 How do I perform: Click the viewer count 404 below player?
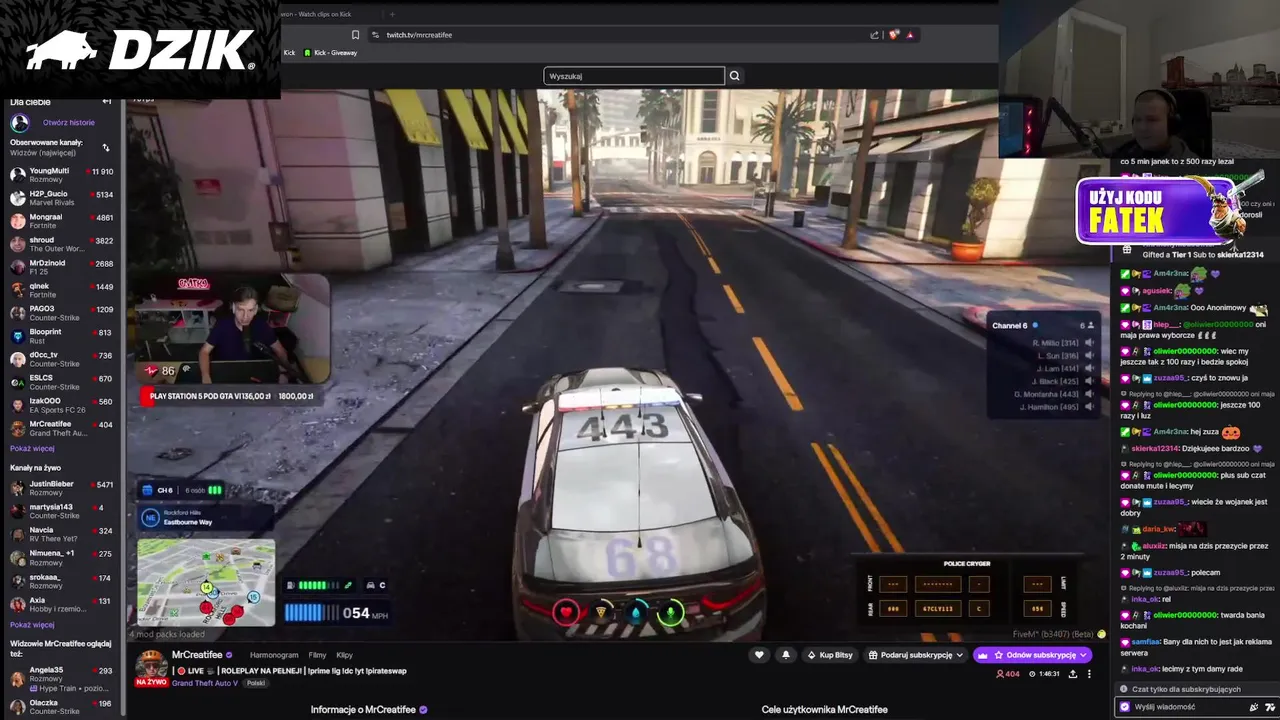[1008, 674]
